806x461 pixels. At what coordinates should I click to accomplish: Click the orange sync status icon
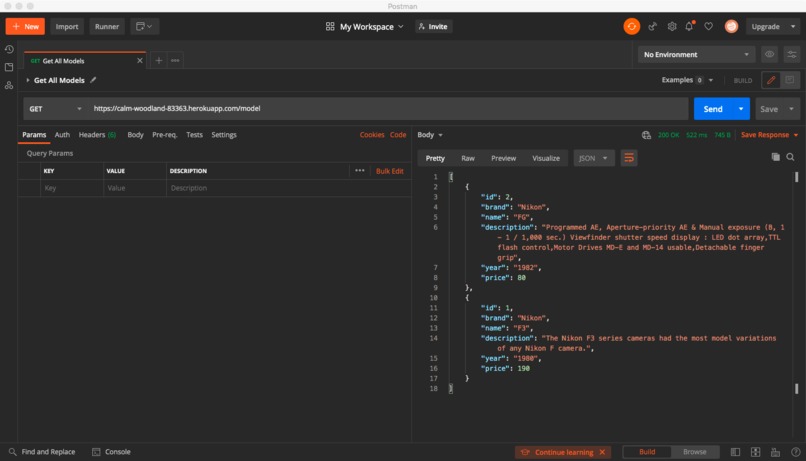point(631,26)
